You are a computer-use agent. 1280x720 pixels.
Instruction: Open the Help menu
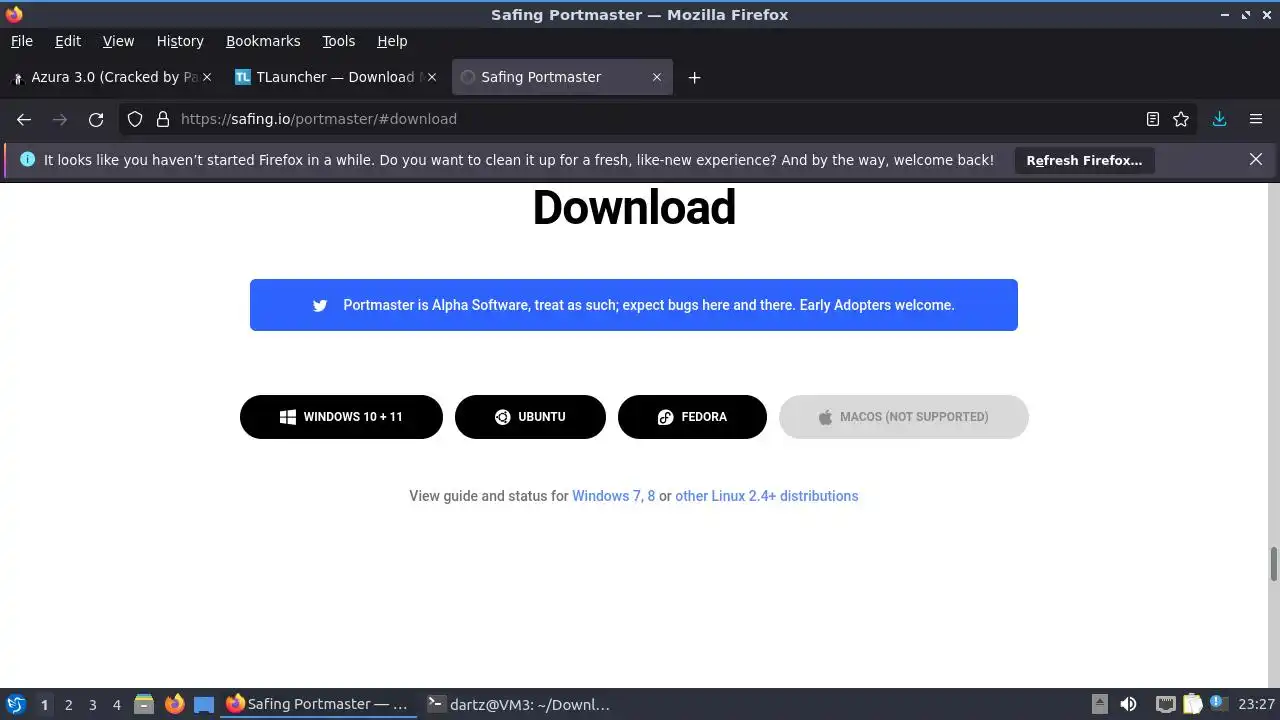pos(392,41)
